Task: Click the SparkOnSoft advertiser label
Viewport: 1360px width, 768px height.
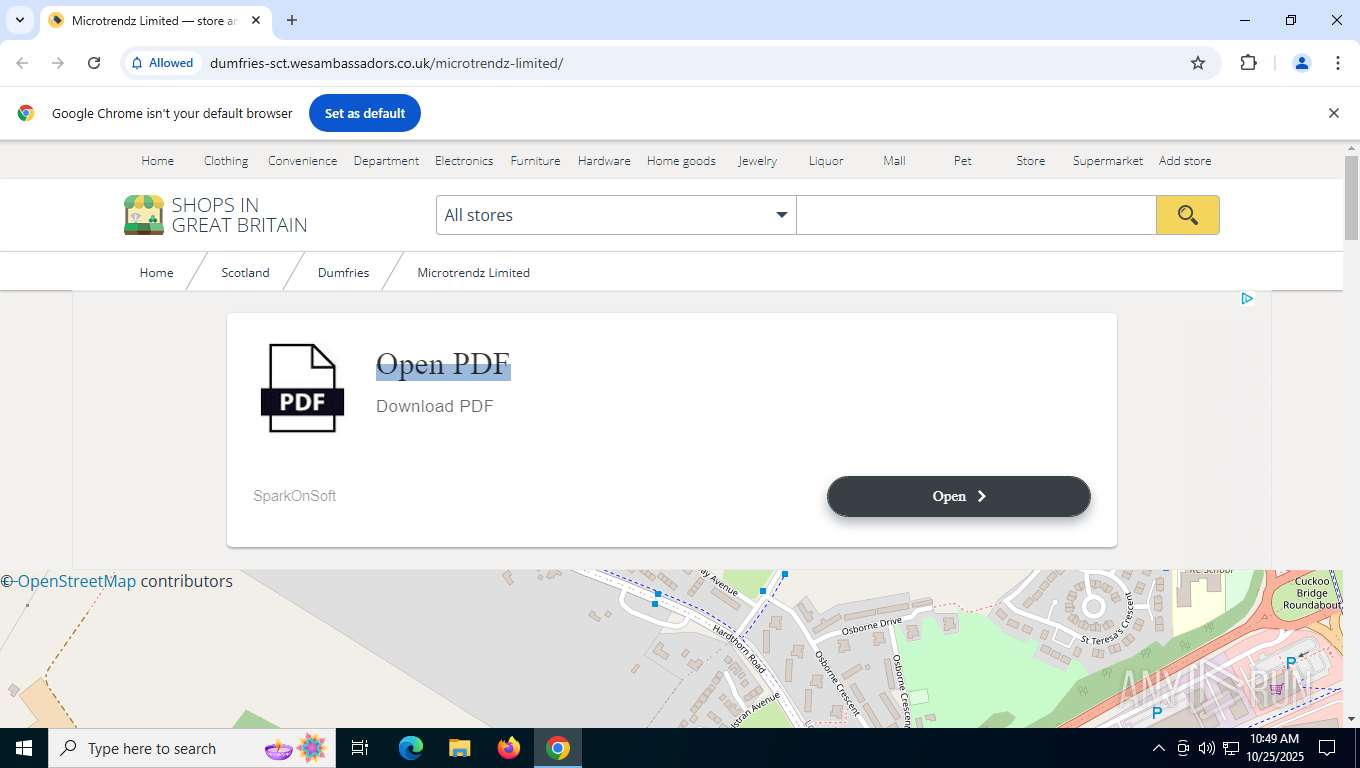Action: point(294,496)
